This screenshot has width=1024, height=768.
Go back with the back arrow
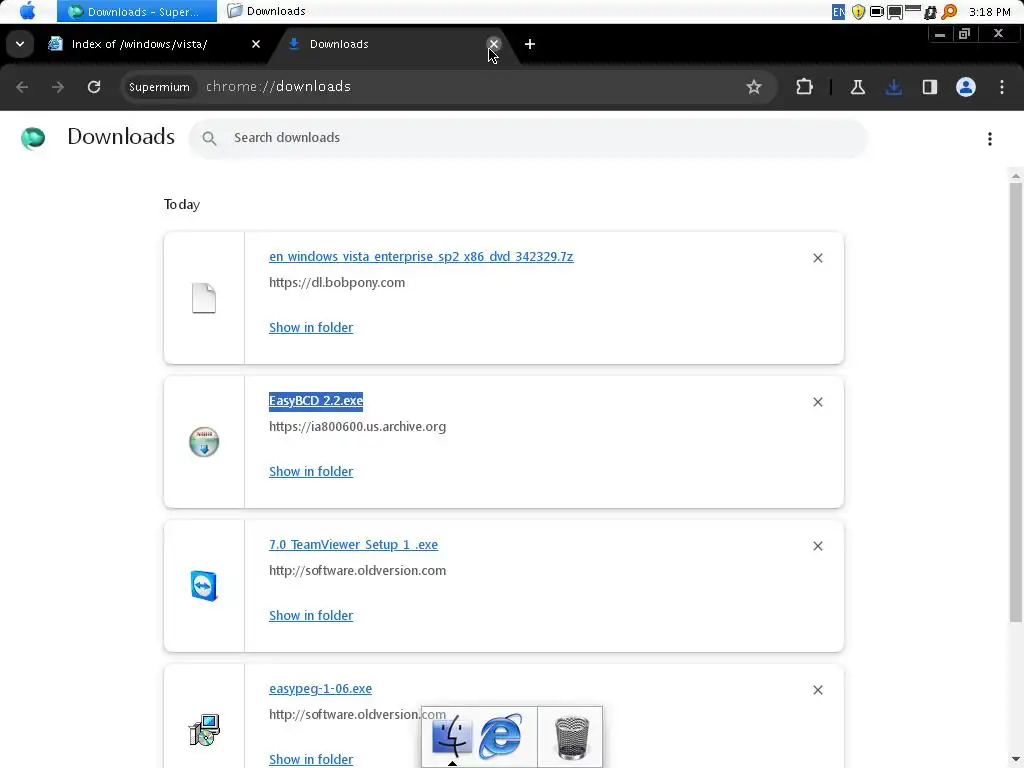coord(22,87)
